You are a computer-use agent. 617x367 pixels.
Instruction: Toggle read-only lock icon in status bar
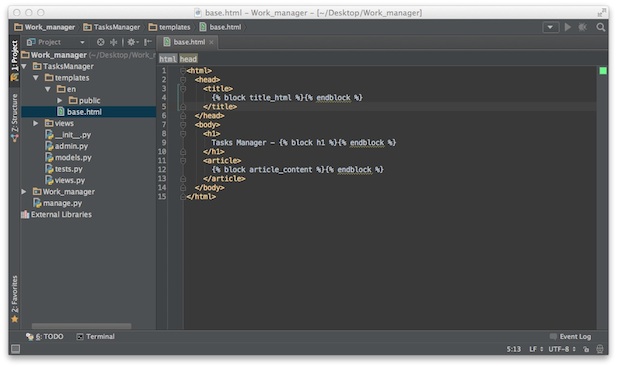click(x=586, y=349)
